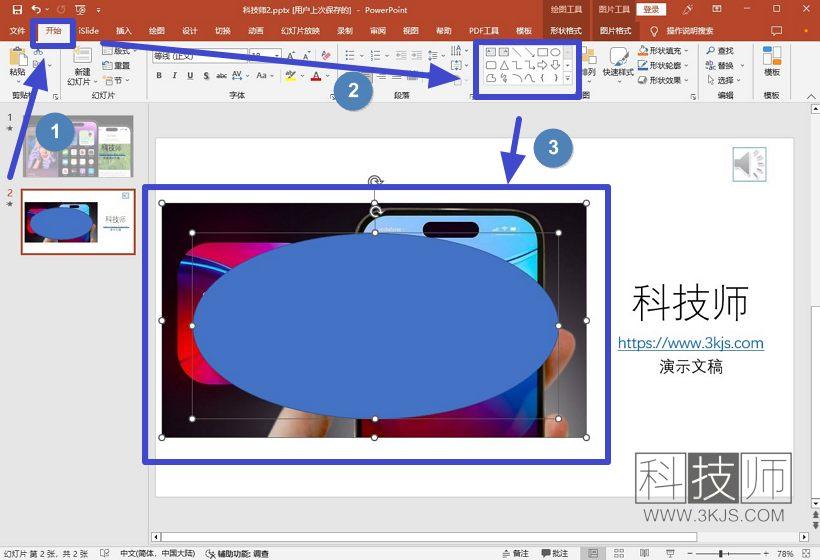The image size is (820, 560).
Task: Select the text box shape in shapes gallery
Action: pos(491,52)
